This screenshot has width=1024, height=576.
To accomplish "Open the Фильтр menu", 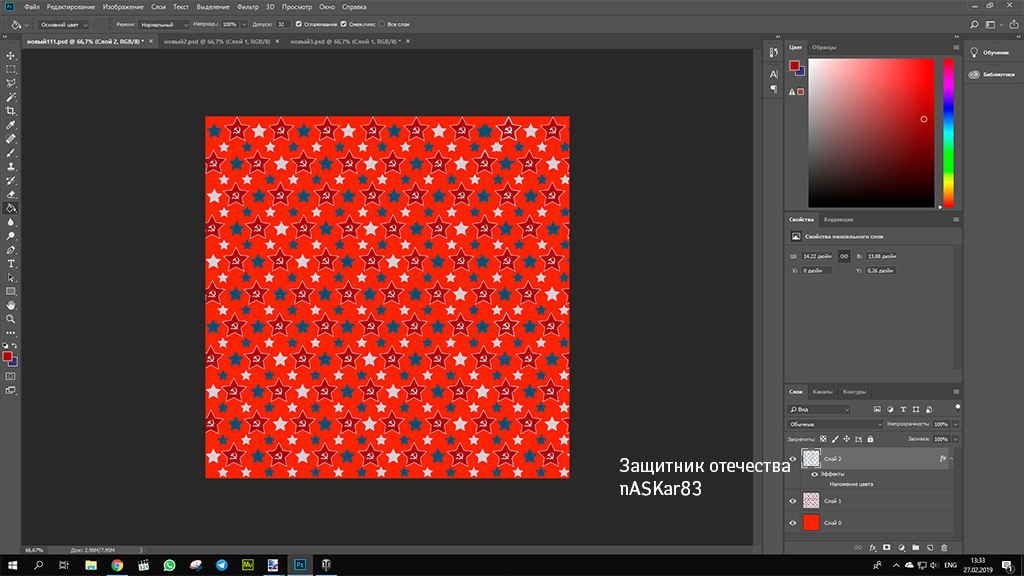I will [247, 7].
